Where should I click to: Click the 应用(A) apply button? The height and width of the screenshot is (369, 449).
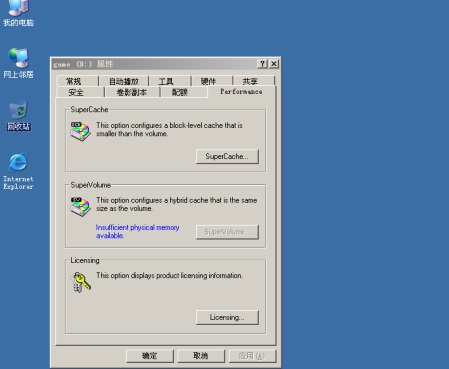[252, 356]
